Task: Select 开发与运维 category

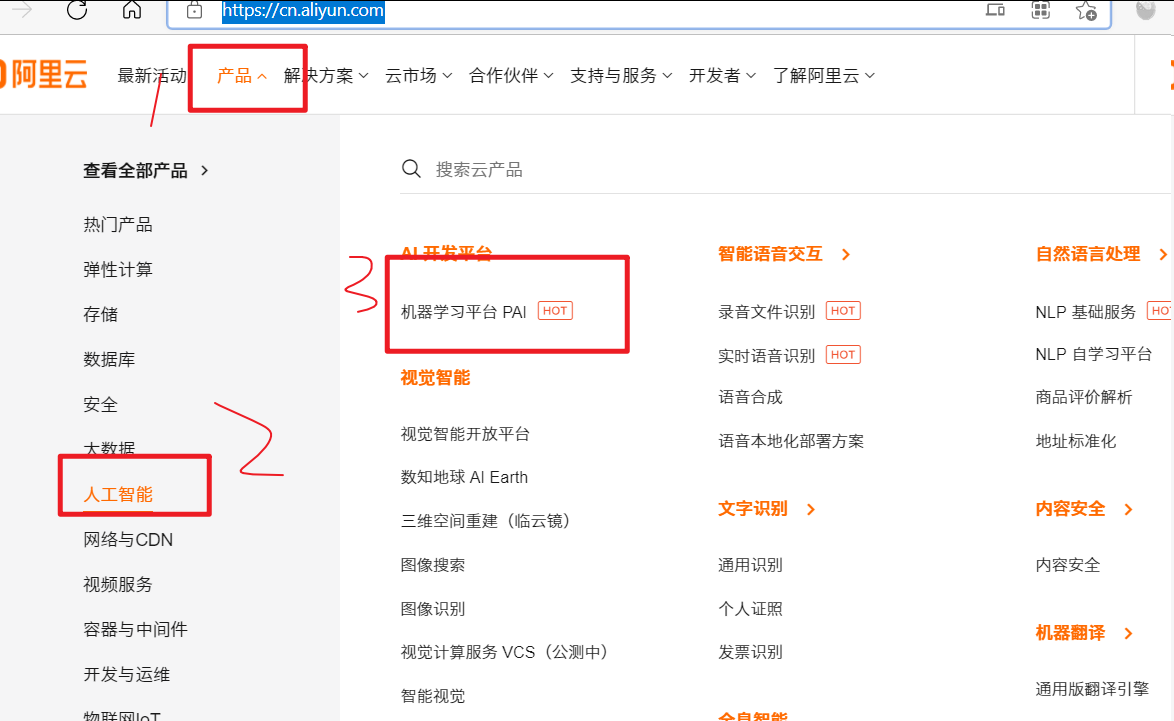Action: click(127, 675)
